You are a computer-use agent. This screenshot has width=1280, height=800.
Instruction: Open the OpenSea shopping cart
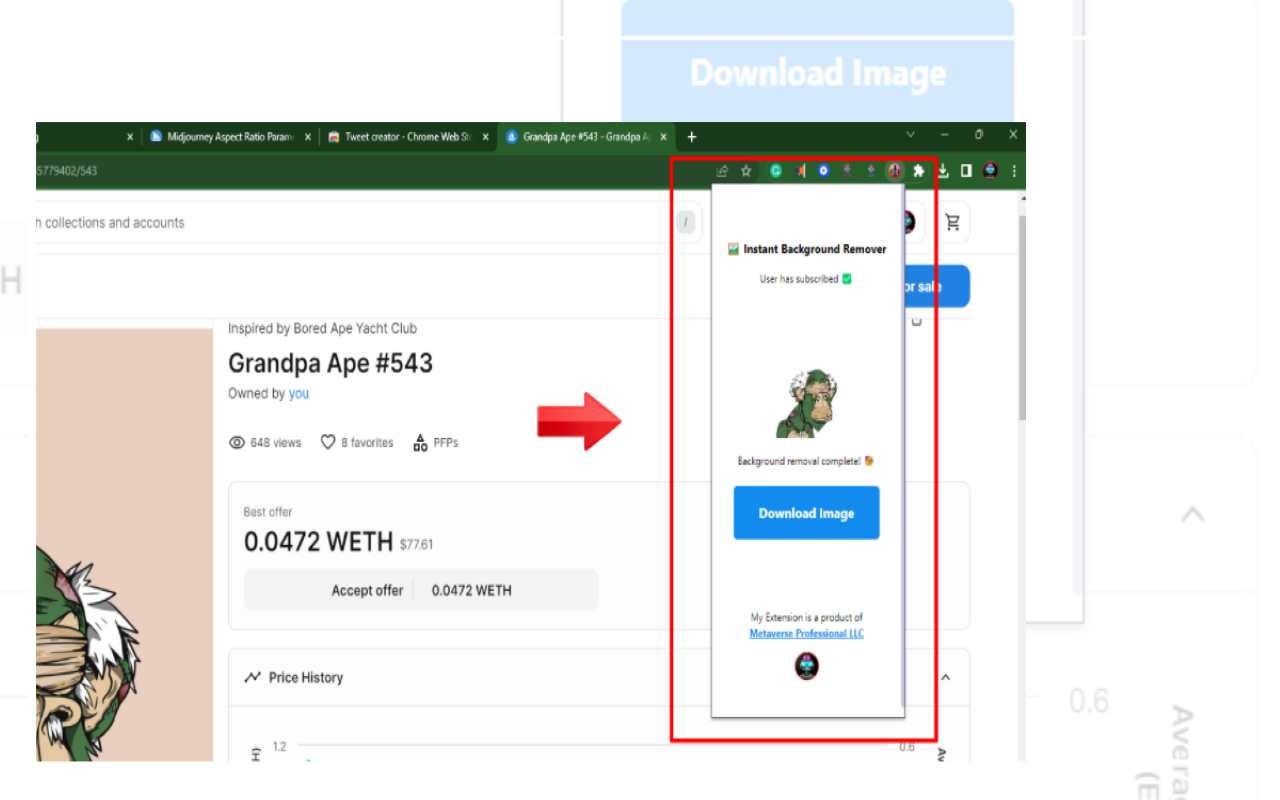tap(952, 222)
